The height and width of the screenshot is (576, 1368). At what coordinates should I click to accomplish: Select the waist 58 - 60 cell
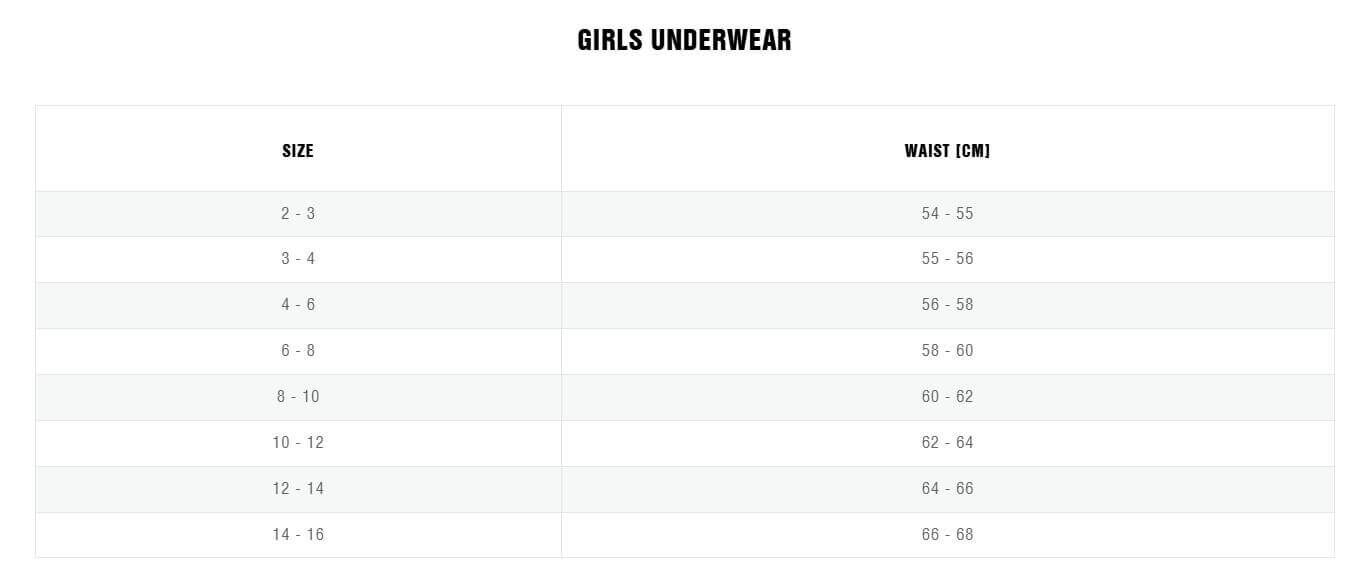(x=947, y=350)
